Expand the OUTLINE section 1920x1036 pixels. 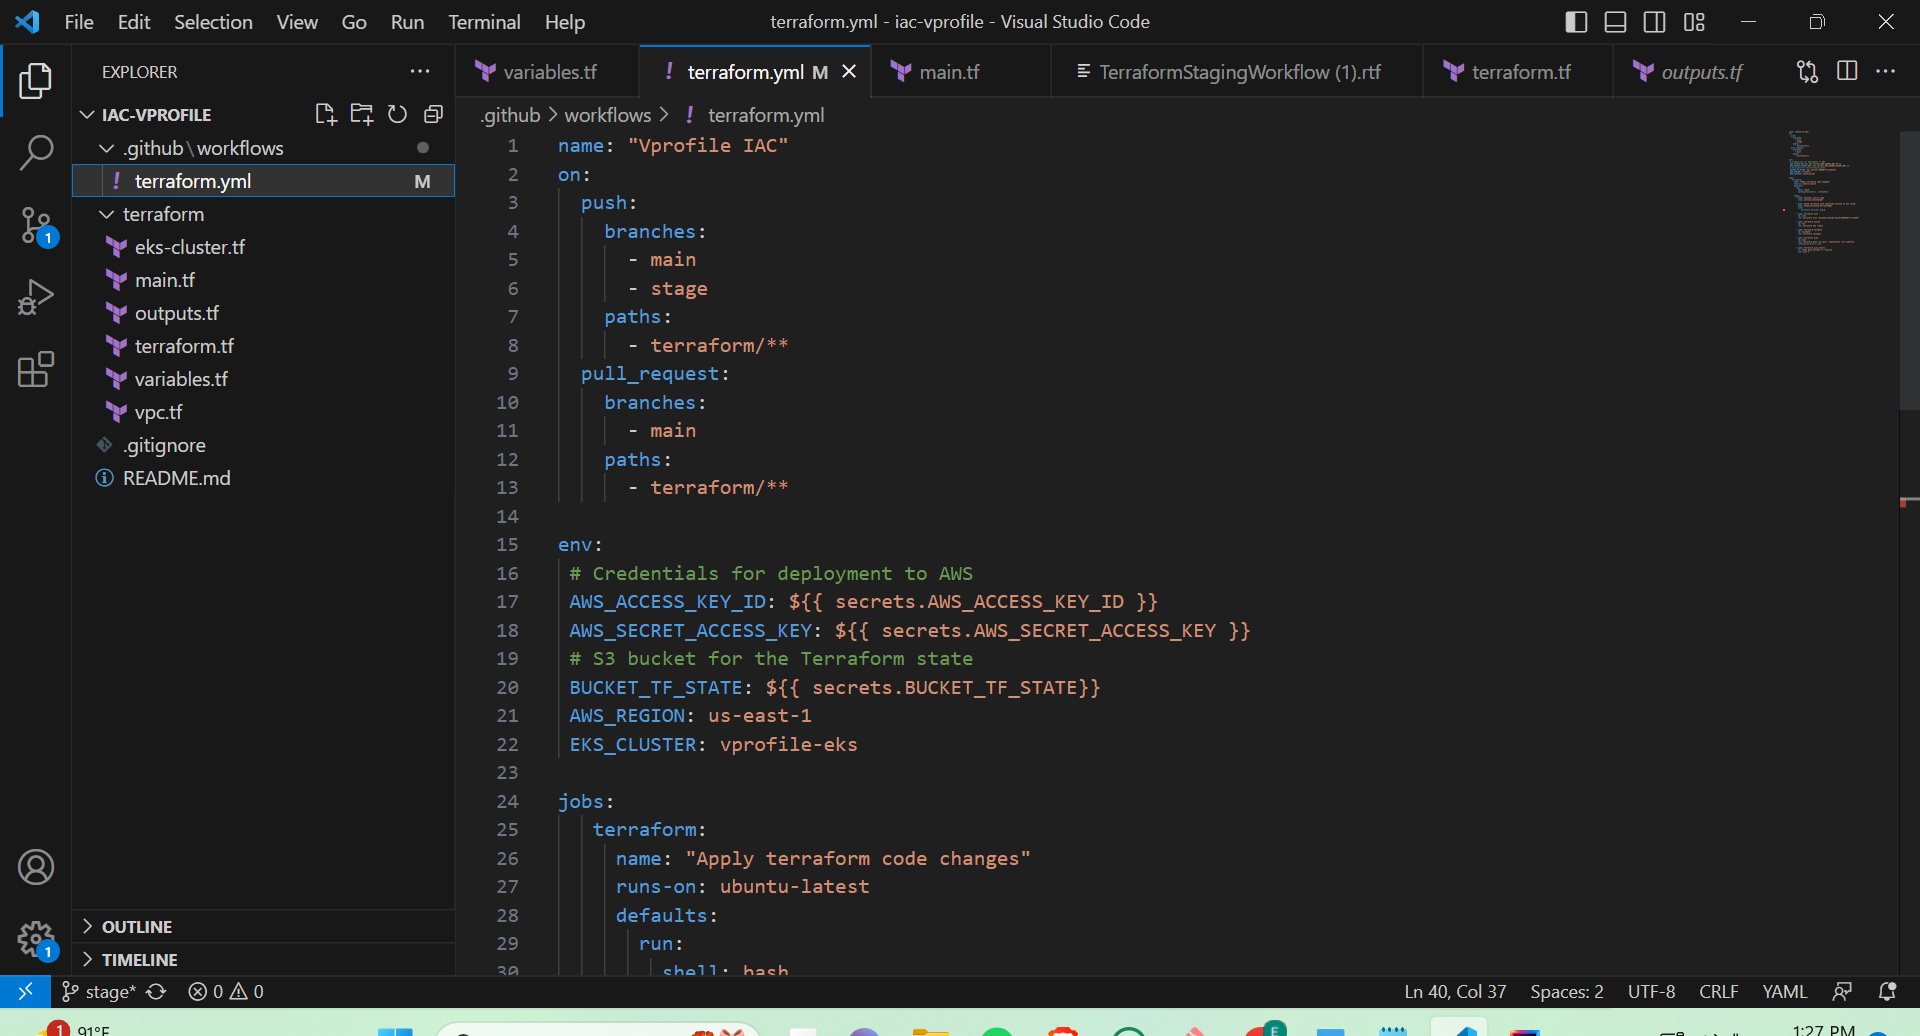tap(264, 927)
